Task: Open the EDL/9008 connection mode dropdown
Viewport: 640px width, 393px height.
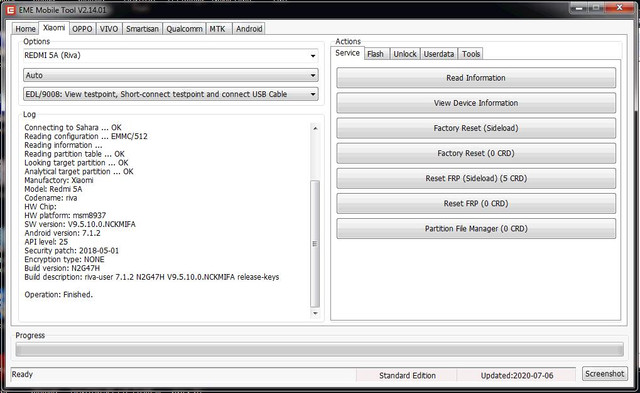Action: click(171, 94)
